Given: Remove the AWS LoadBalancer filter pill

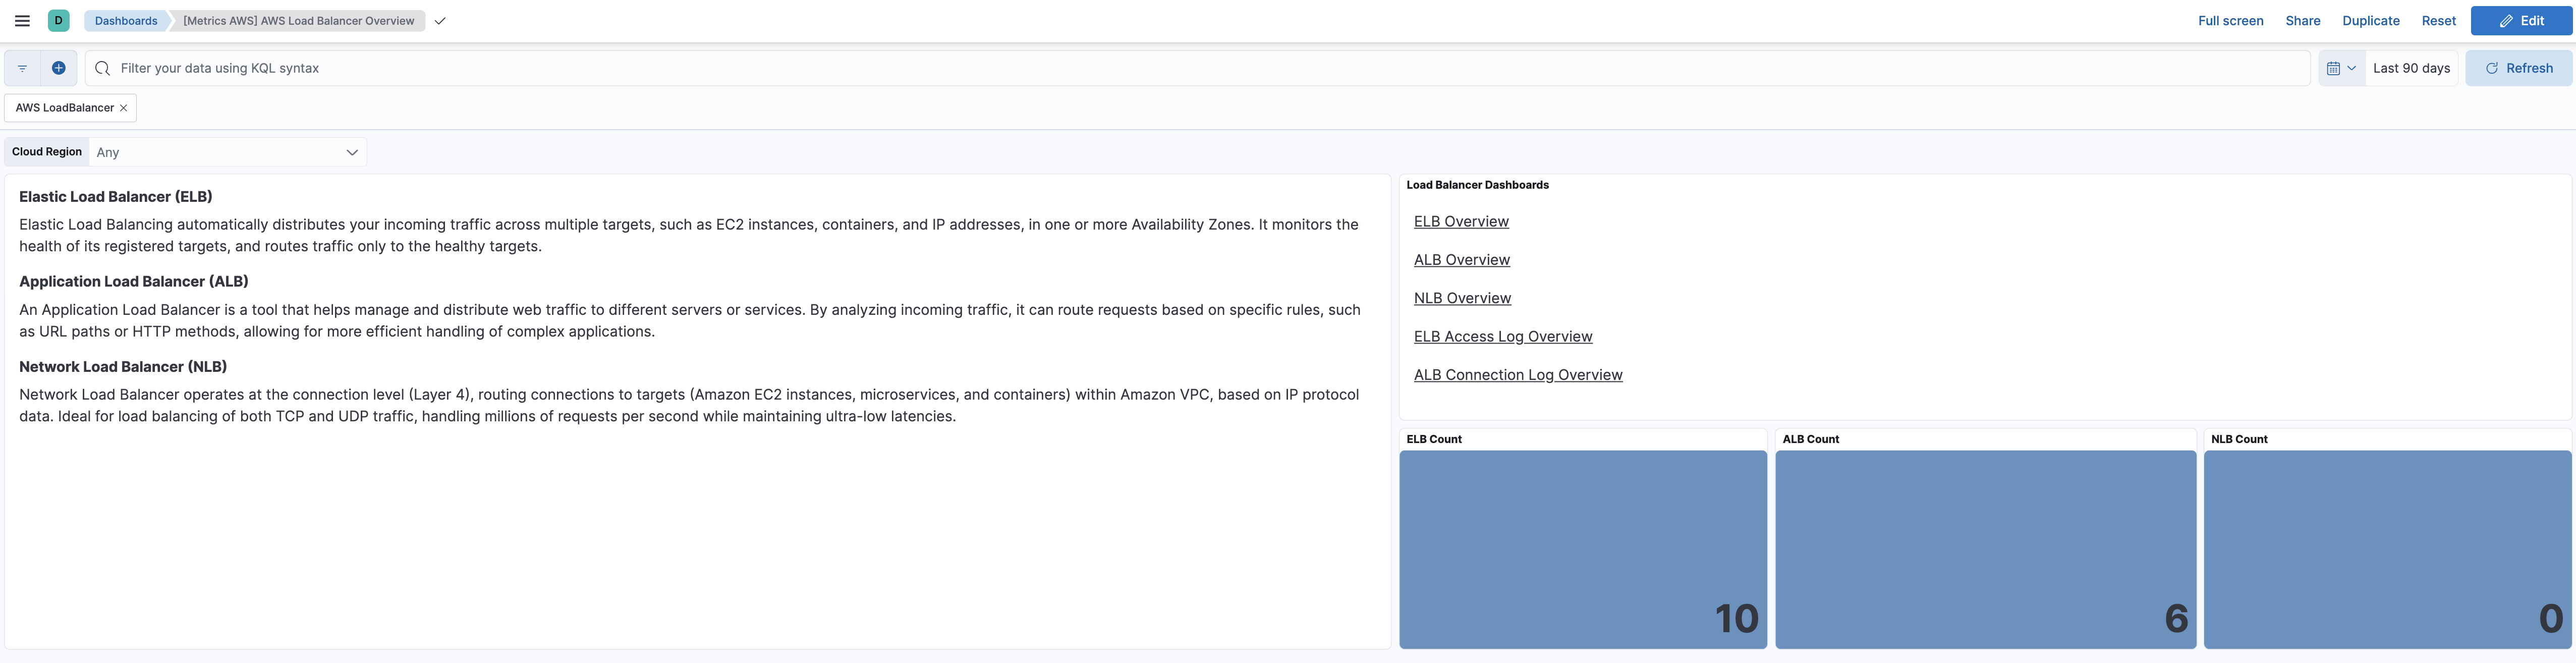Looking at the screenshot, I should click(x=123, y=107).
